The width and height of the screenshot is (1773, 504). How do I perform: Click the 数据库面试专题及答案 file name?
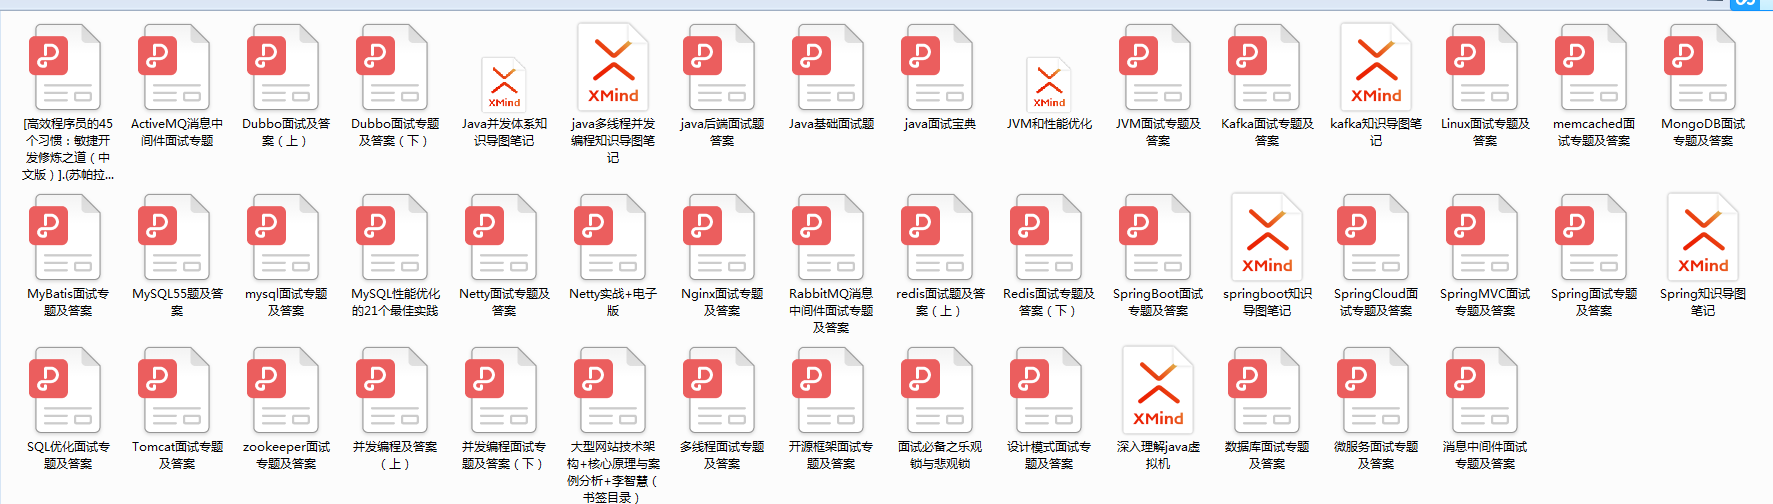(x=1267, y=455)
